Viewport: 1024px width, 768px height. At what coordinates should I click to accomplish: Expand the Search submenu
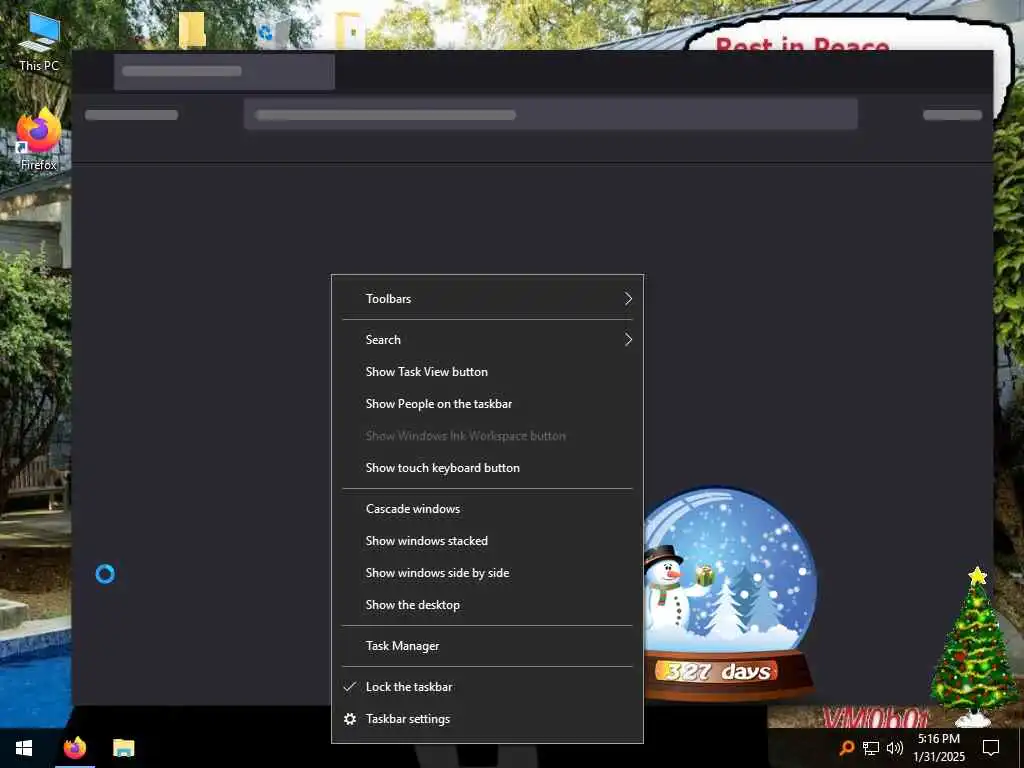click(487, 340)
